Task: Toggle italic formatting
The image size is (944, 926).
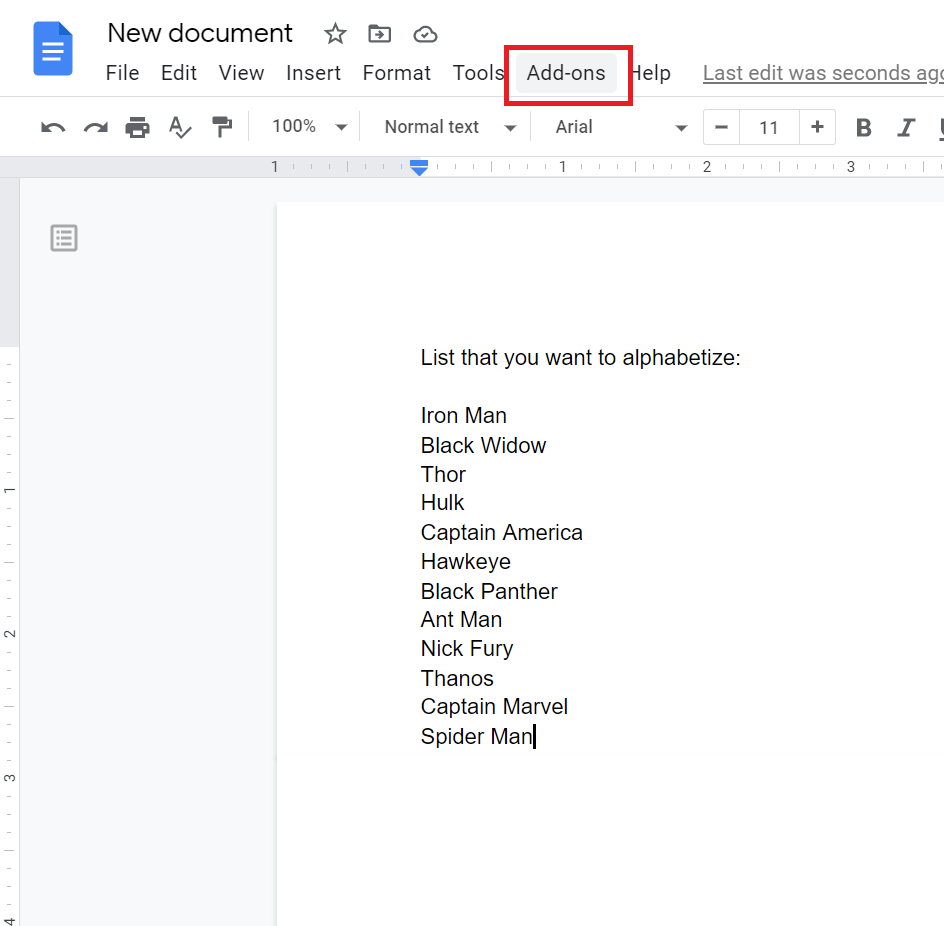Action: tap(905, 127)
